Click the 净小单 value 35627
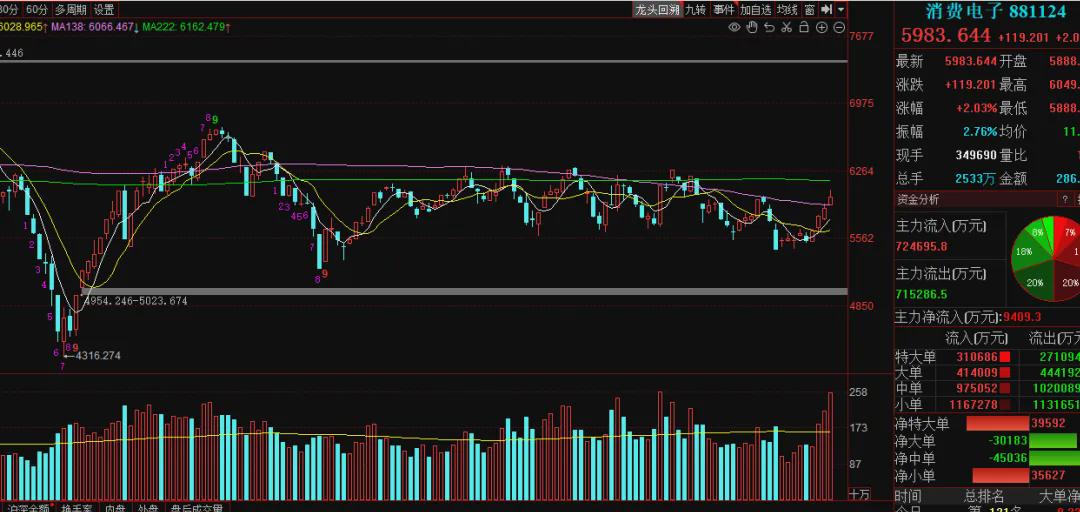The height and width of the screenshot is (512, 1080). point(1048,475)
